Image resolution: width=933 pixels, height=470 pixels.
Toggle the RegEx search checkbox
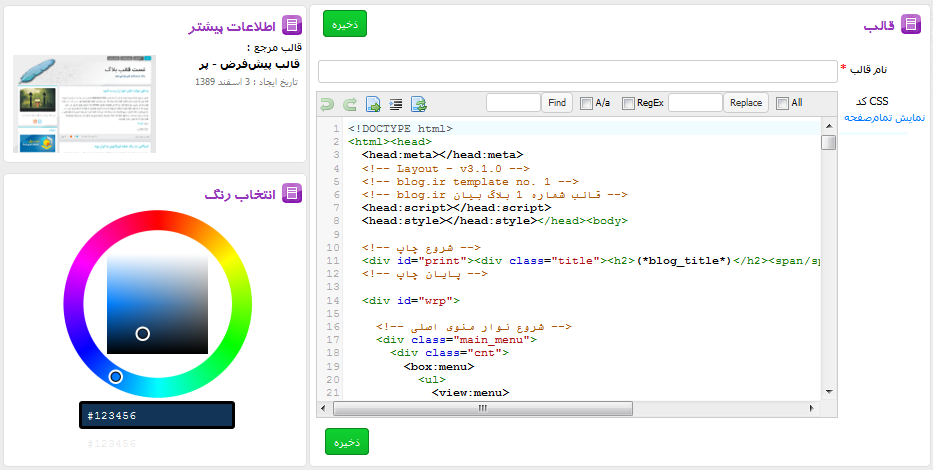pyautogui.click(x=628, y=103)
